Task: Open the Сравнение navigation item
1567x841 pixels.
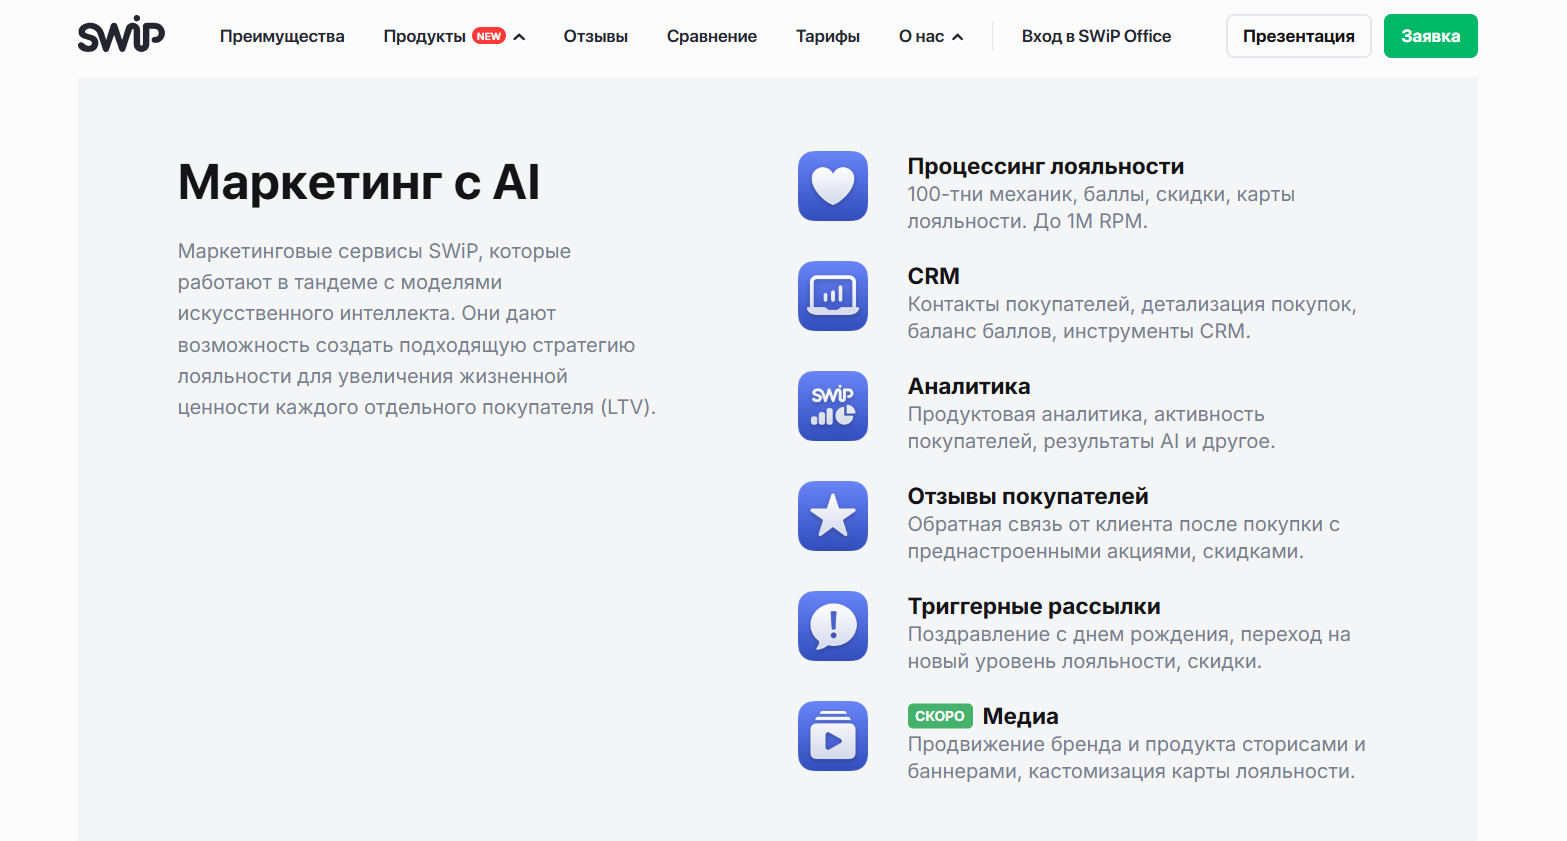Action: (x=711, y=36)
